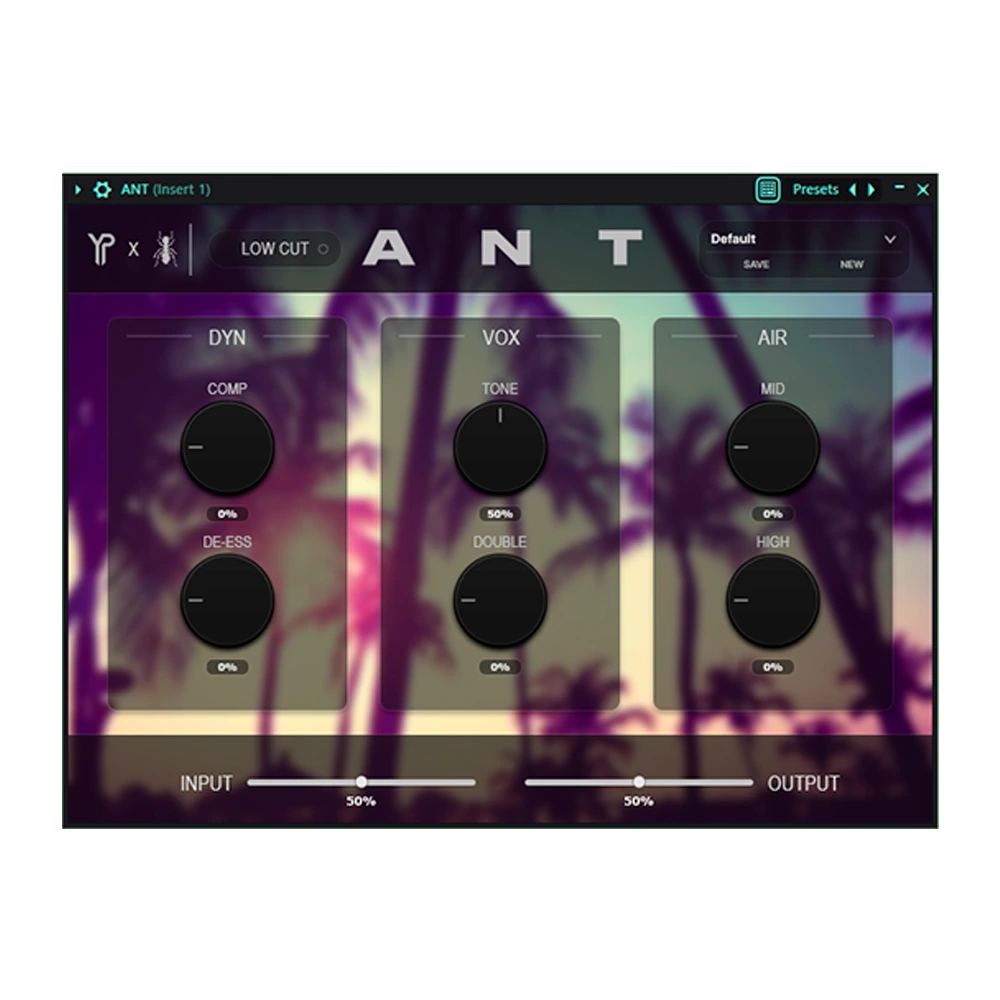Click the HIGH knob in AIR section
The width and height of the screenshot is (1000, 1000).
[x=772, y=600]
